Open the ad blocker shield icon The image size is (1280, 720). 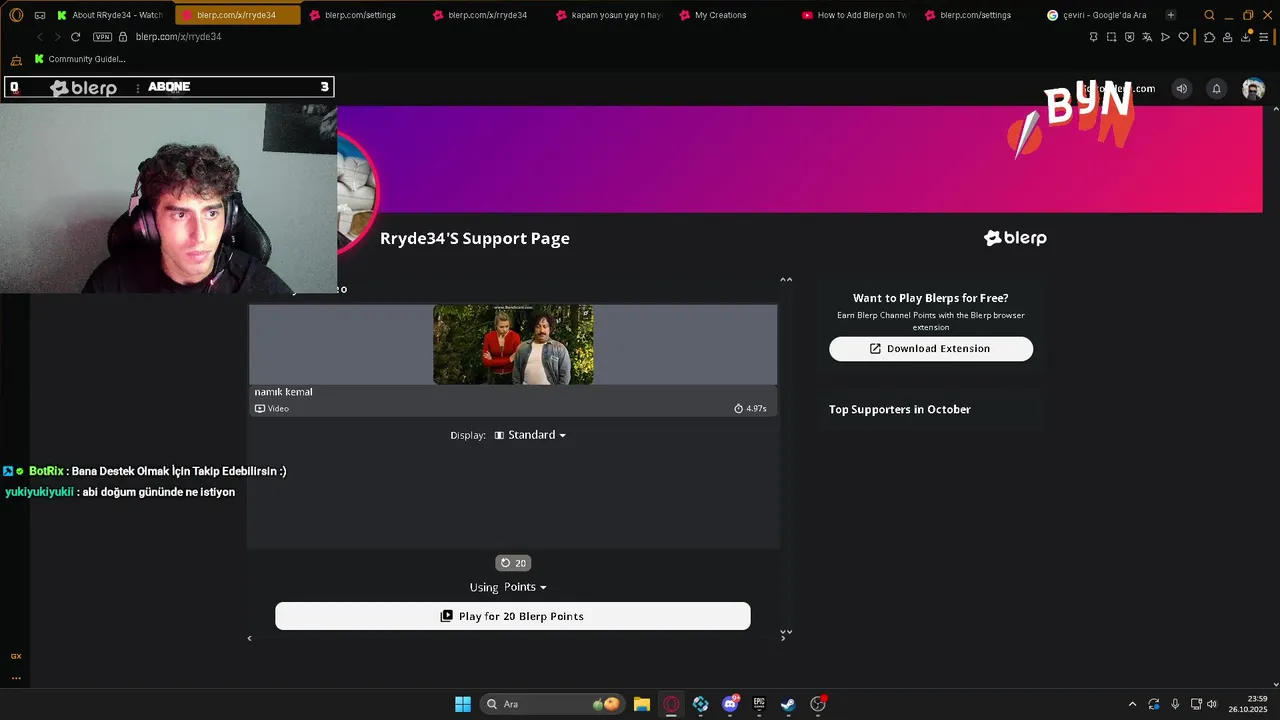click(x=1129, y=37)
